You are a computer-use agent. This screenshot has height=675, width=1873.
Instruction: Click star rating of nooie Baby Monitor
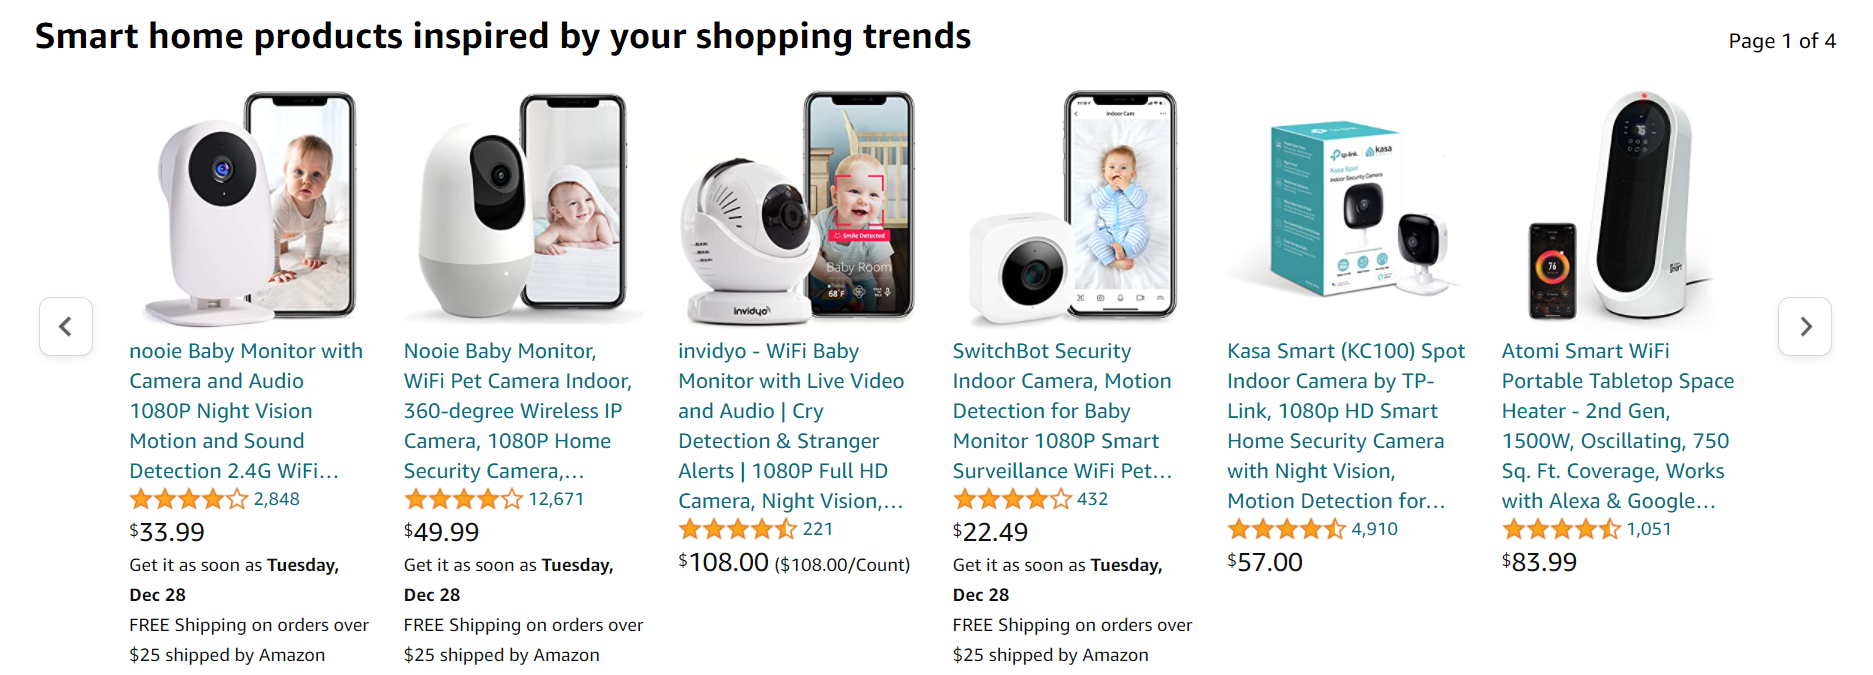pyautogui.click(x=188, y=499)
